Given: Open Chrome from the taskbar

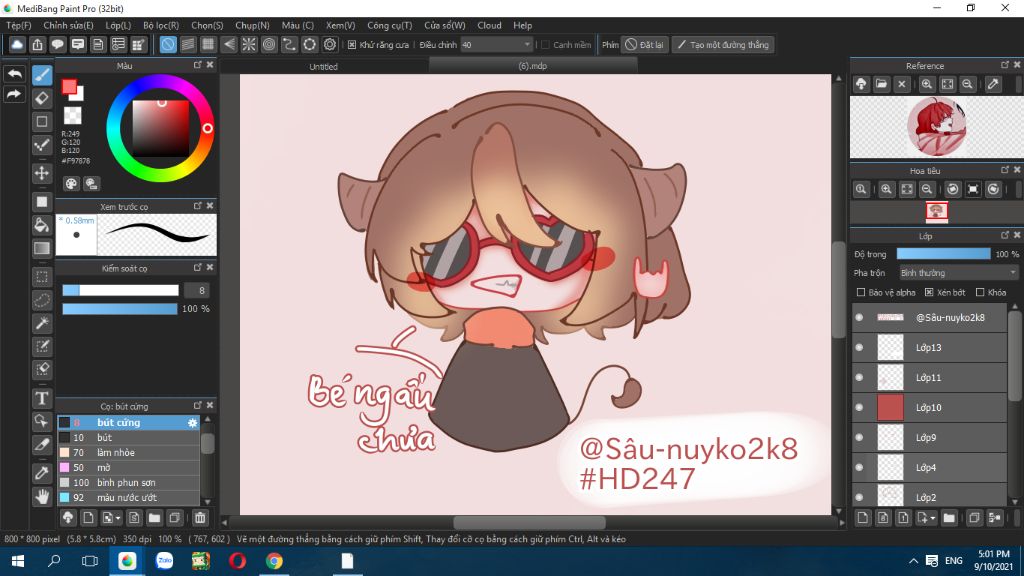Looking at the screenshot, I should [x=274, y=561].
